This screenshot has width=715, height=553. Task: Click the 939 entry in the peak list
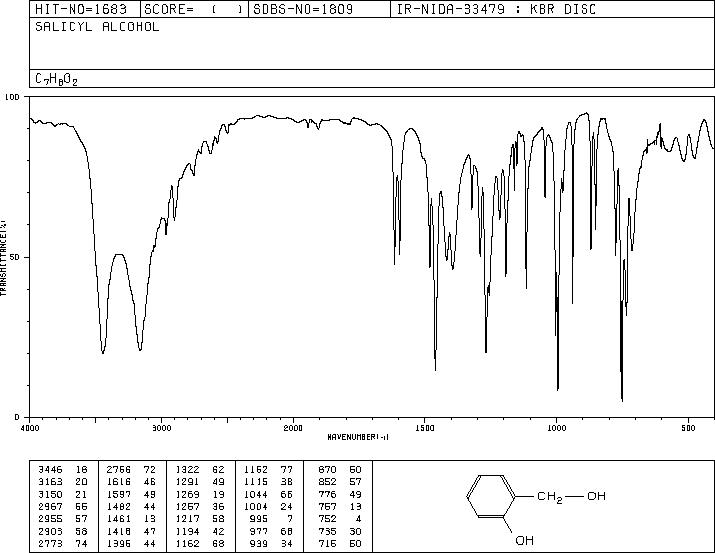[x=259, y=543]
